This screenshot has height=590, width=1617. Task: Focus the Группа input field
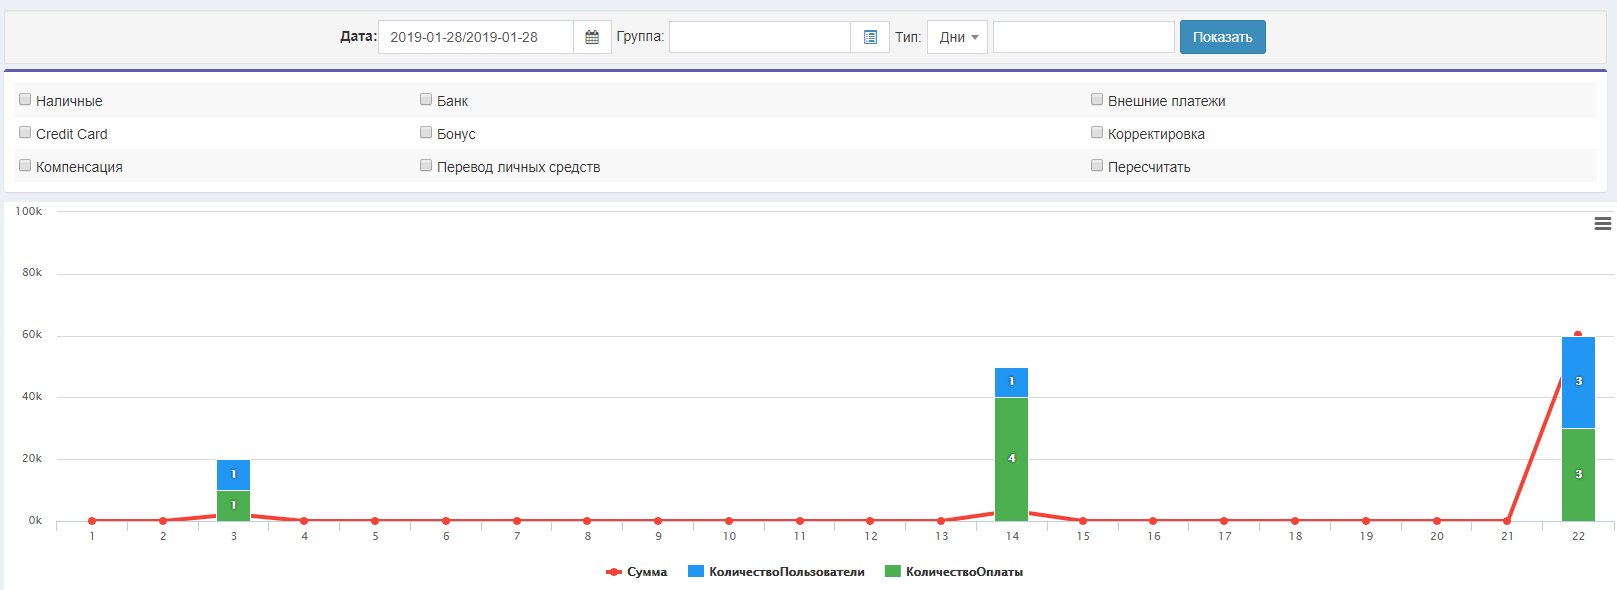759,37
